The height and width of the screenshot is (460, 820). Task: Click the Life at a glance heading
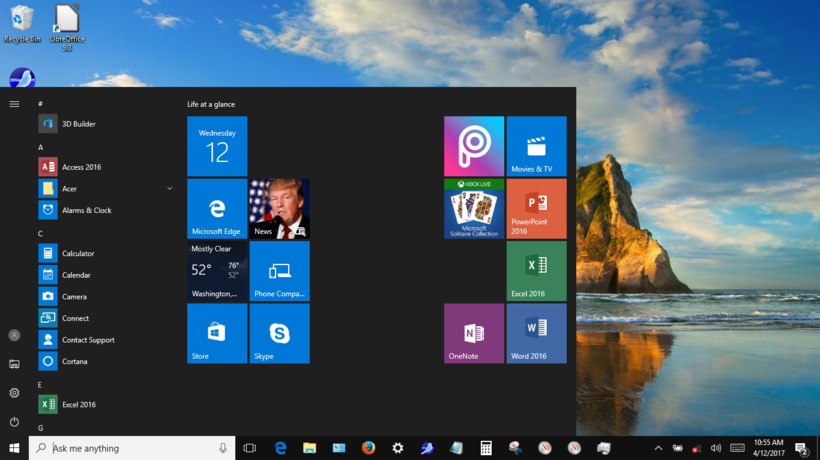point(211,104)
